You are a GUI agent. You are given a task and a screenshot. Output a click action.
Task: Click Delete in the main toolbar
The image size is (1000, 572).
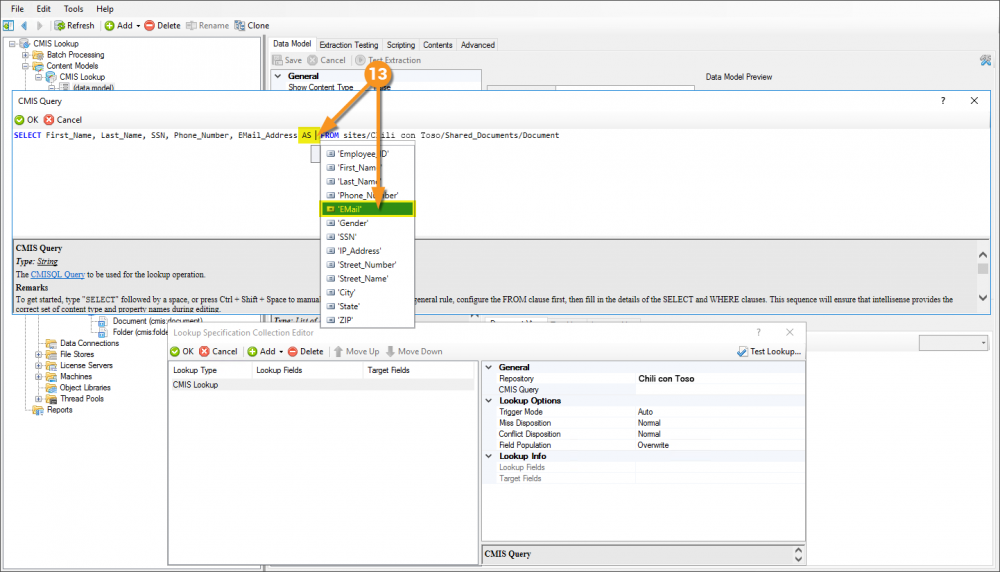click(x=163, y=26)
